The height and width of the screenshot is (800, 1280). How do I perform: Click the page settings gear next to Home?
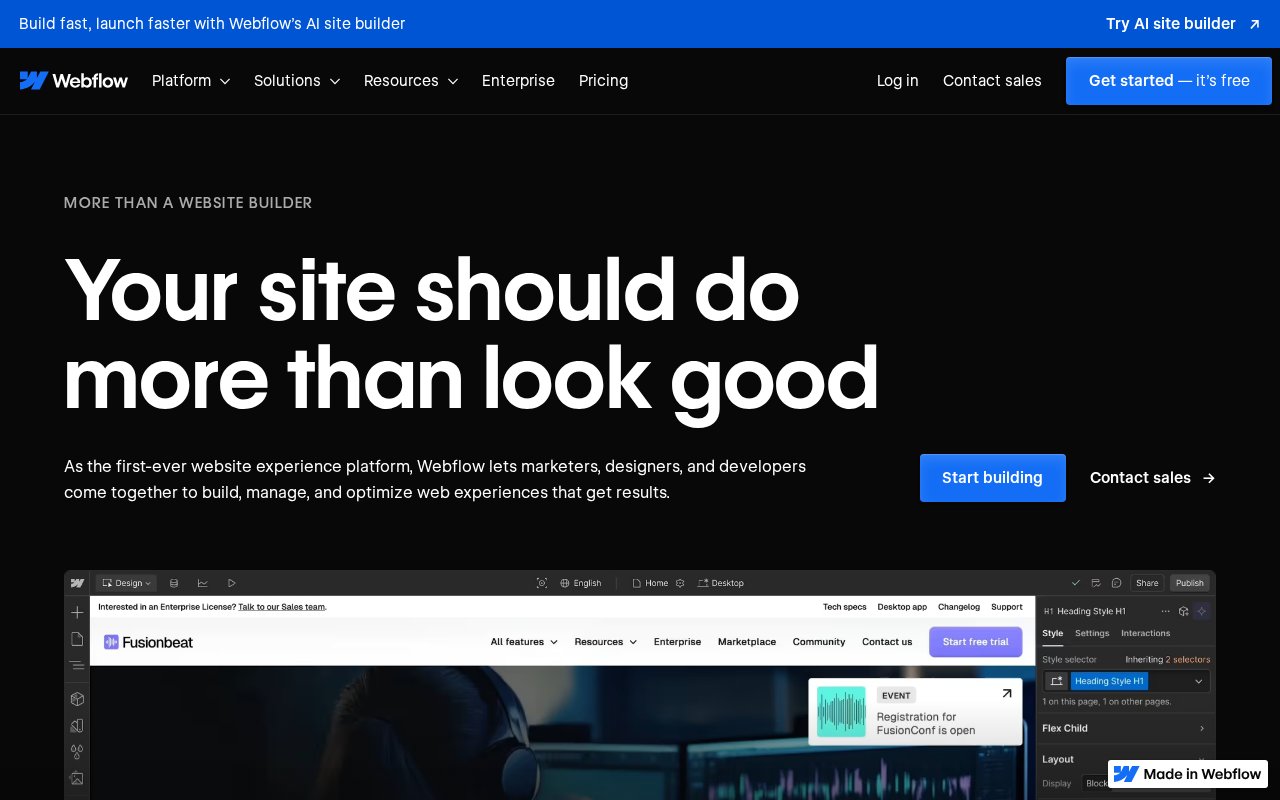coord(680,583)
